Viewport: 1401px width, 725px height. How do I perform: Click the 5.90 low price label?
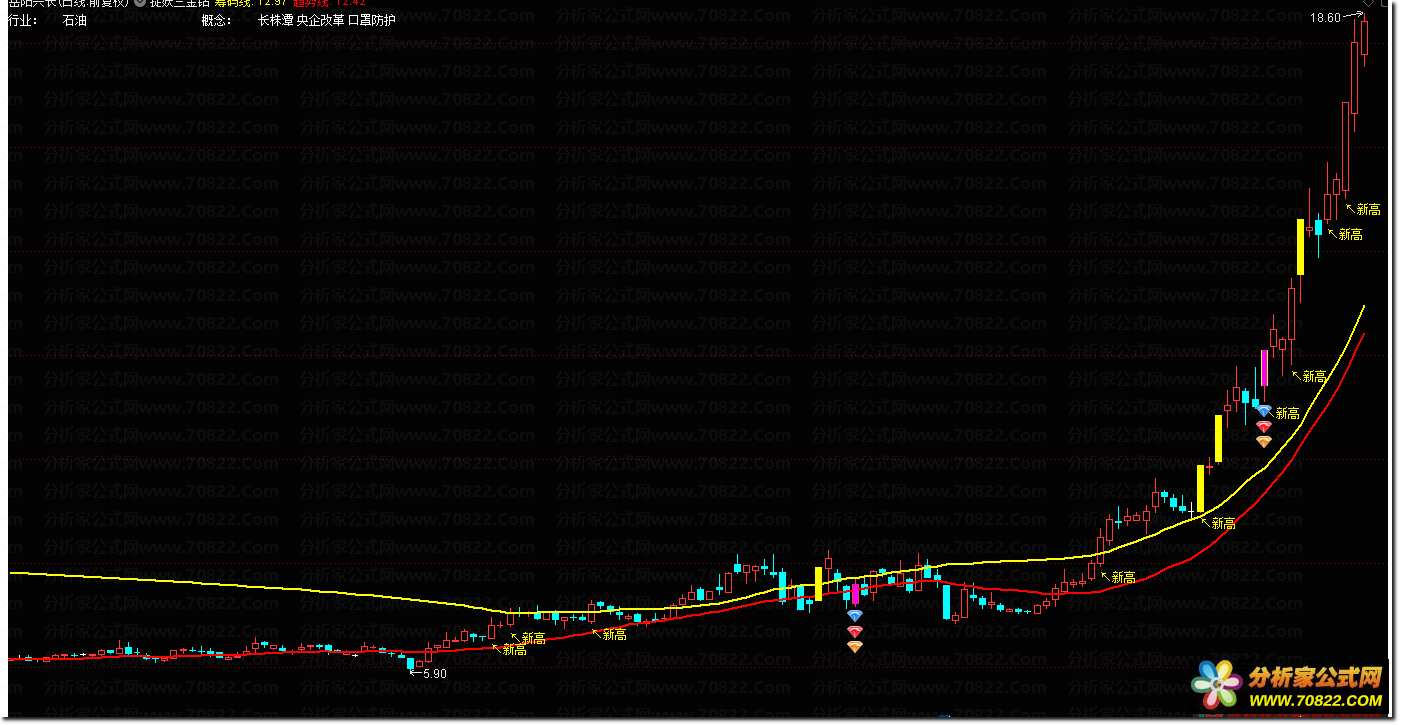point(434,674)
